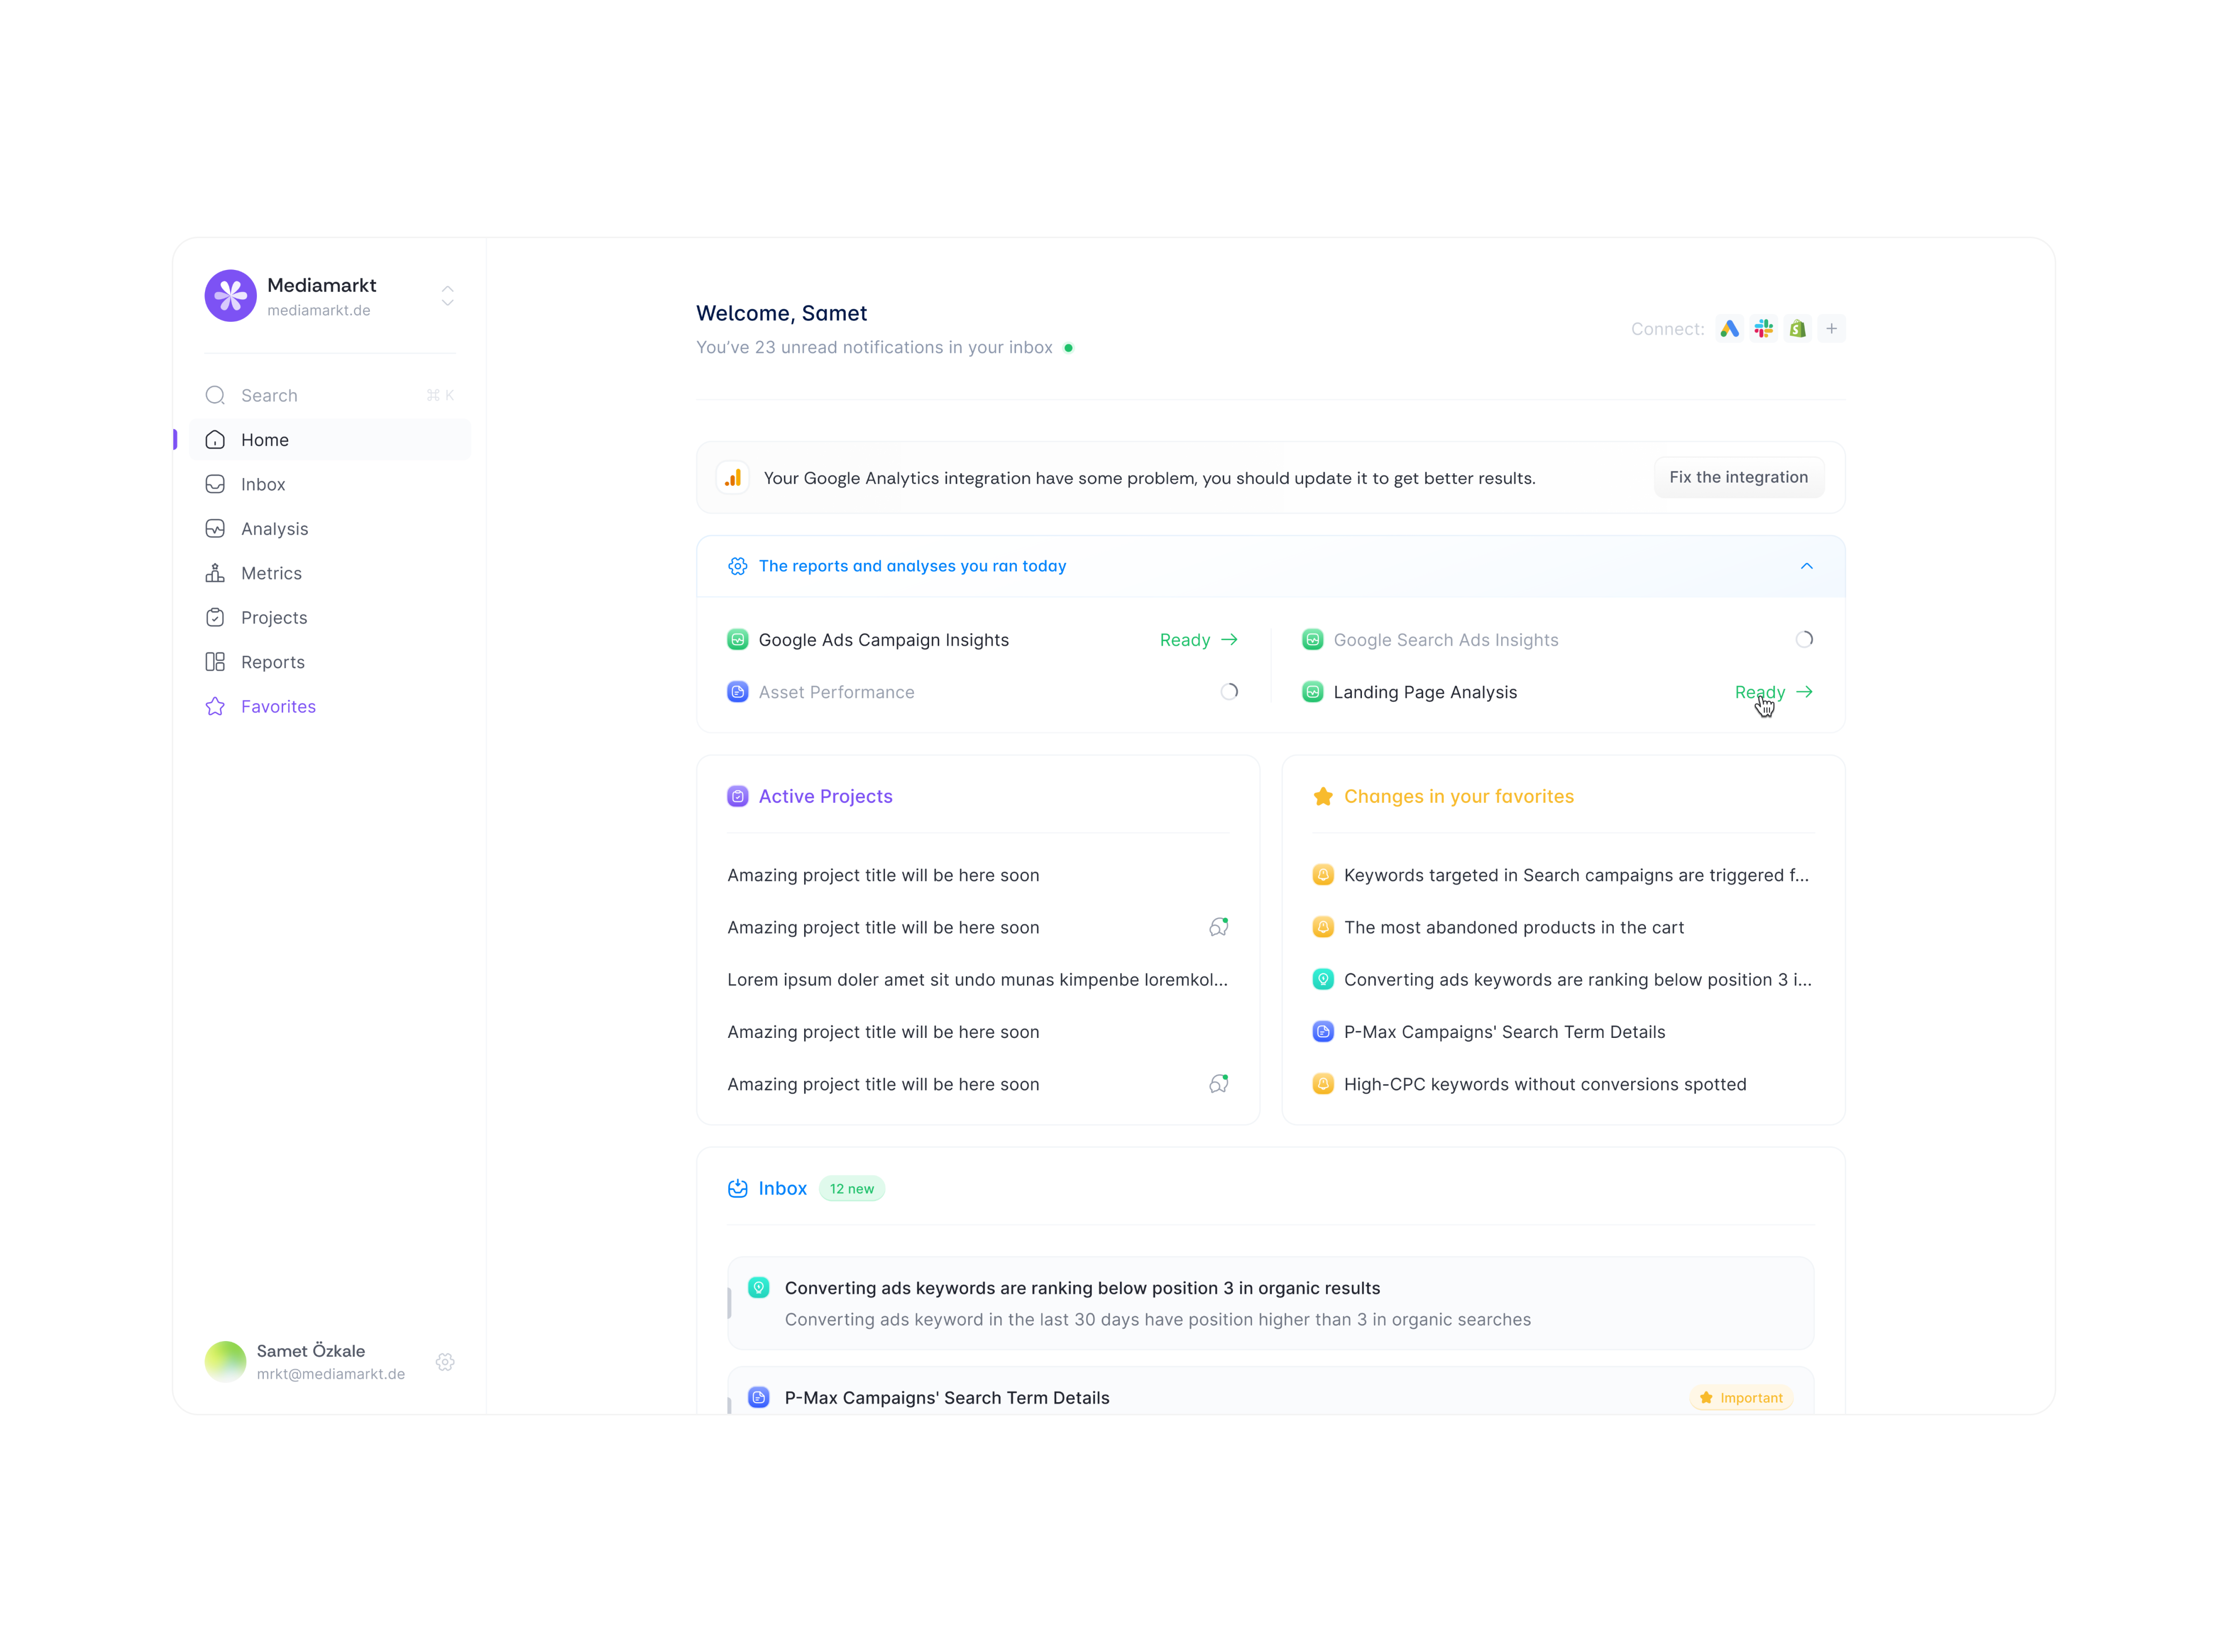The image size is (2228, 1652).
Task: Click the Slack connect icon
Action: [1763, 329]
